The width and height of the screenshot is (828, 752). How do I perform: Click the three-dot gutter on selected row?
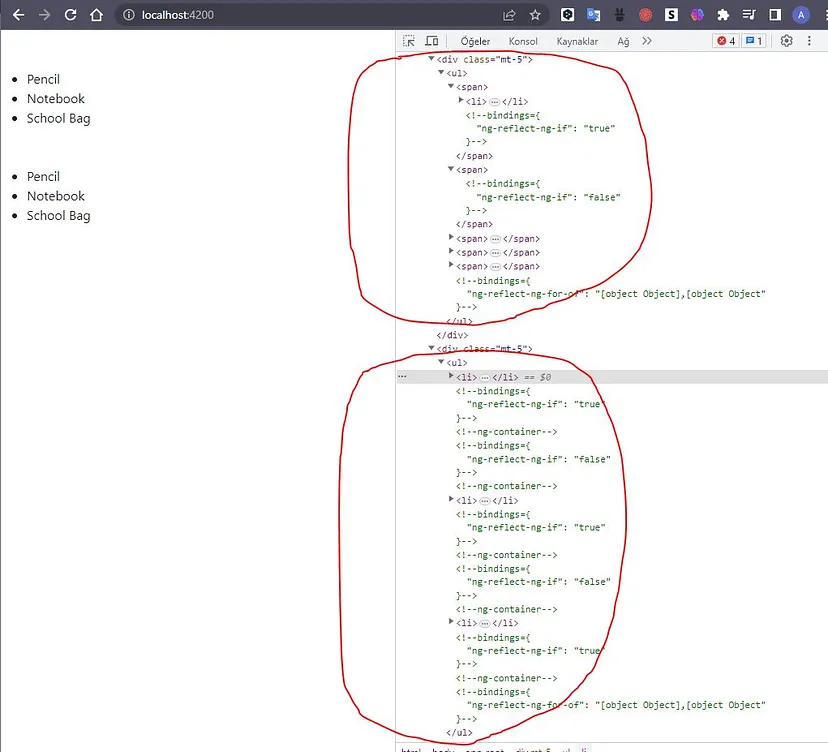pos(402,377)
